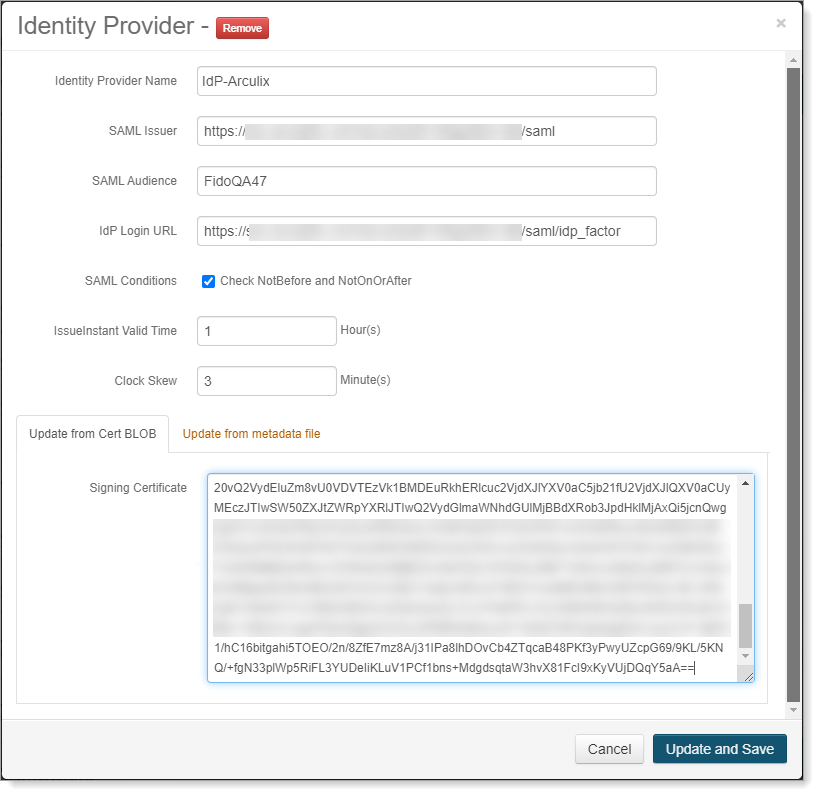Focus the SAML Issuer URL field
Viewport: 819px width, 796px height.
[426, 131]
